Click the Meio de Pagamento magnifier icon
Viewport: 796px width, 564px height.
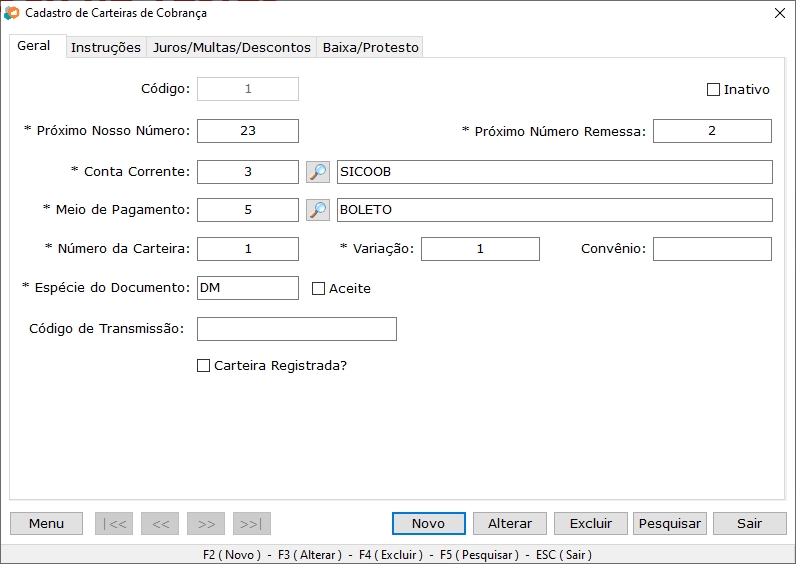(317, 210)
